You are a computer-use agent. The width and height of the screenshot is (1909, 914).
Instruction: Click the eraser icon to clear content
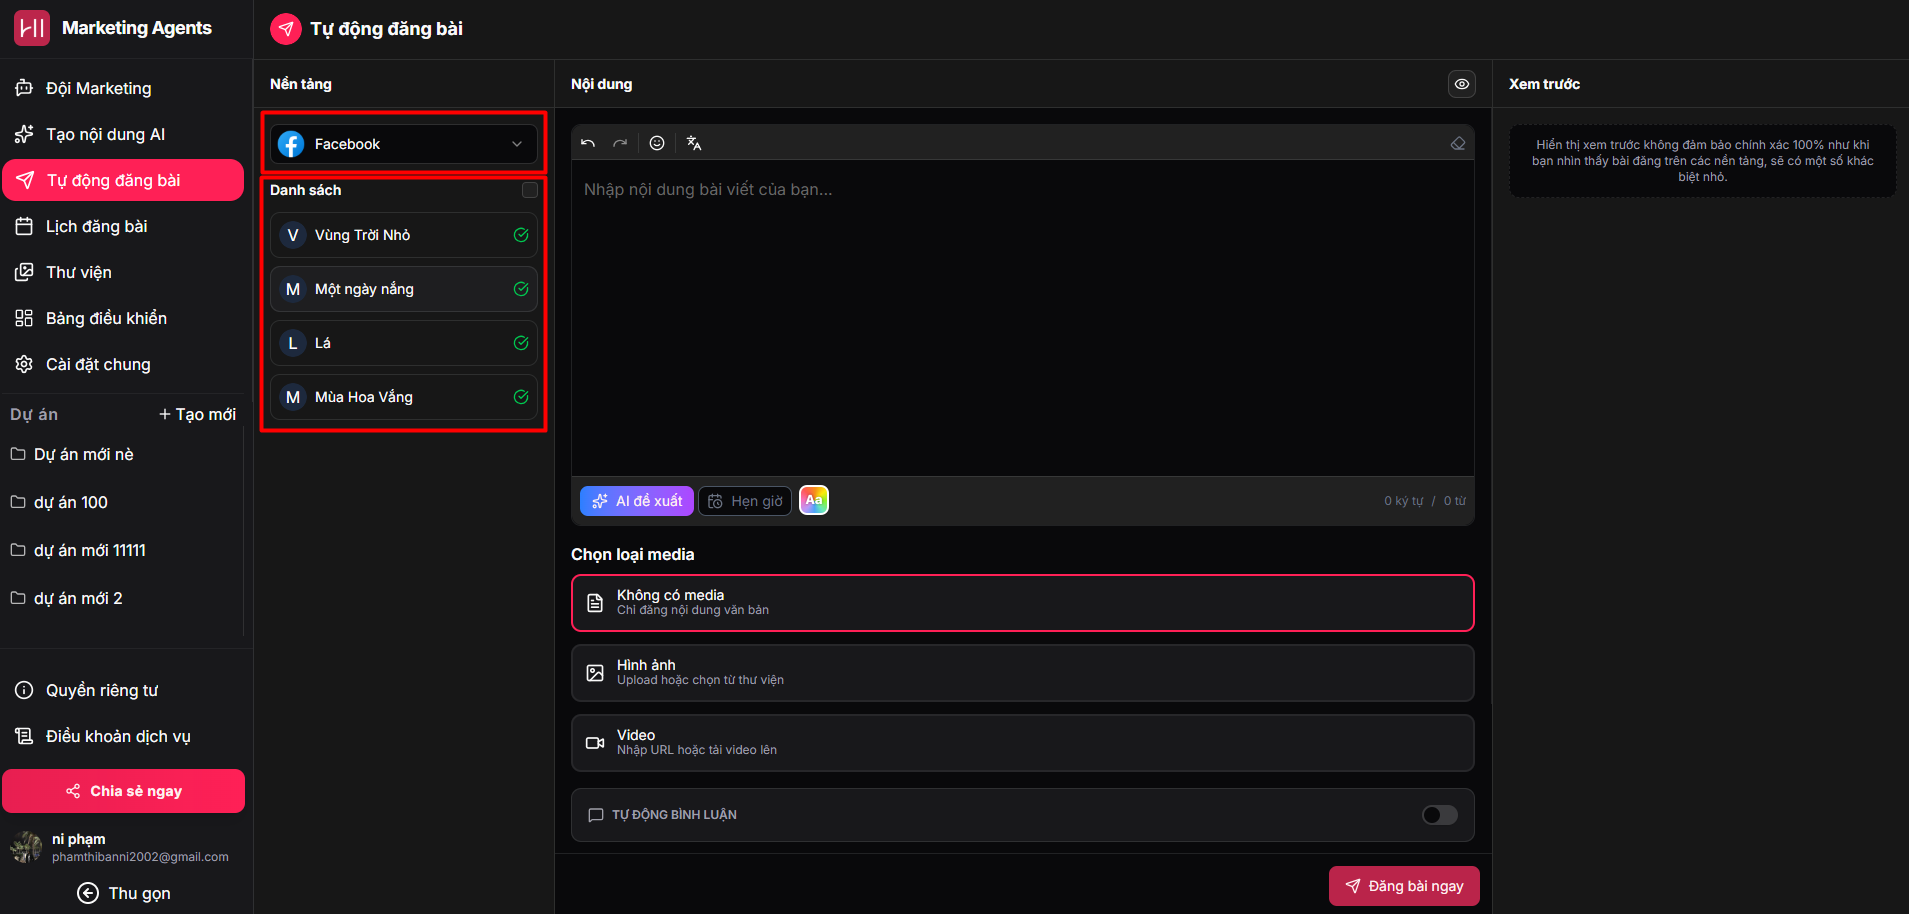click(1457, 143)
